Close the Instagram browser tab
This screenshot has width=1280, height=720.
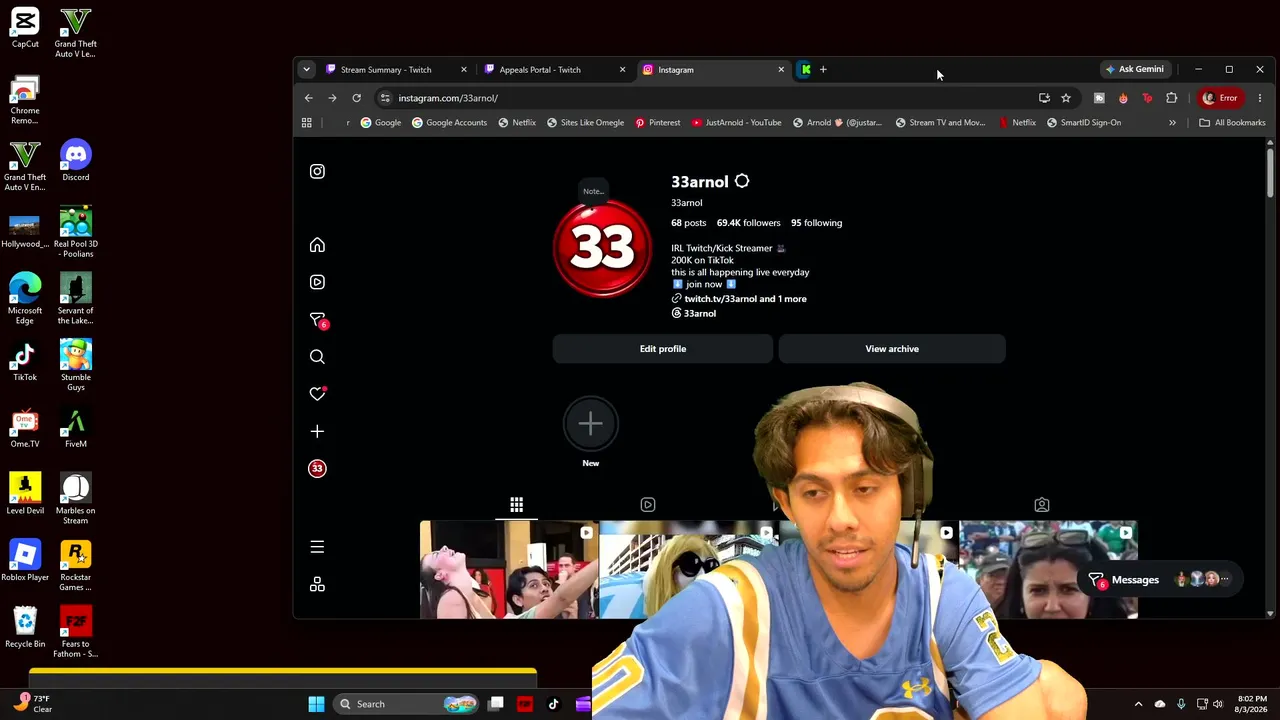pos(781,70)
